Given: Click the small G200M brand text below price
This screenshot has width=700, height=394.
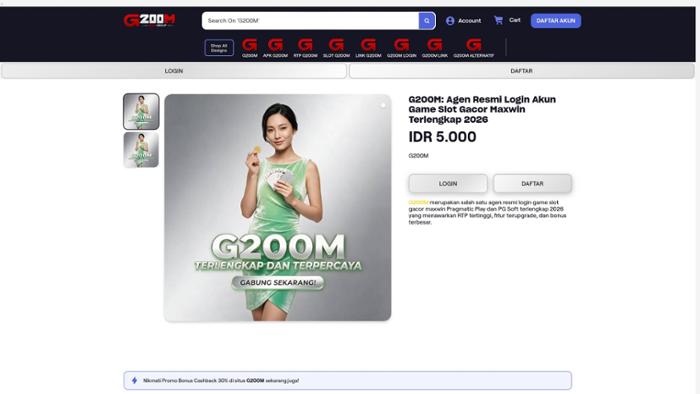Looking at the screenshot, I should [418, 156].
